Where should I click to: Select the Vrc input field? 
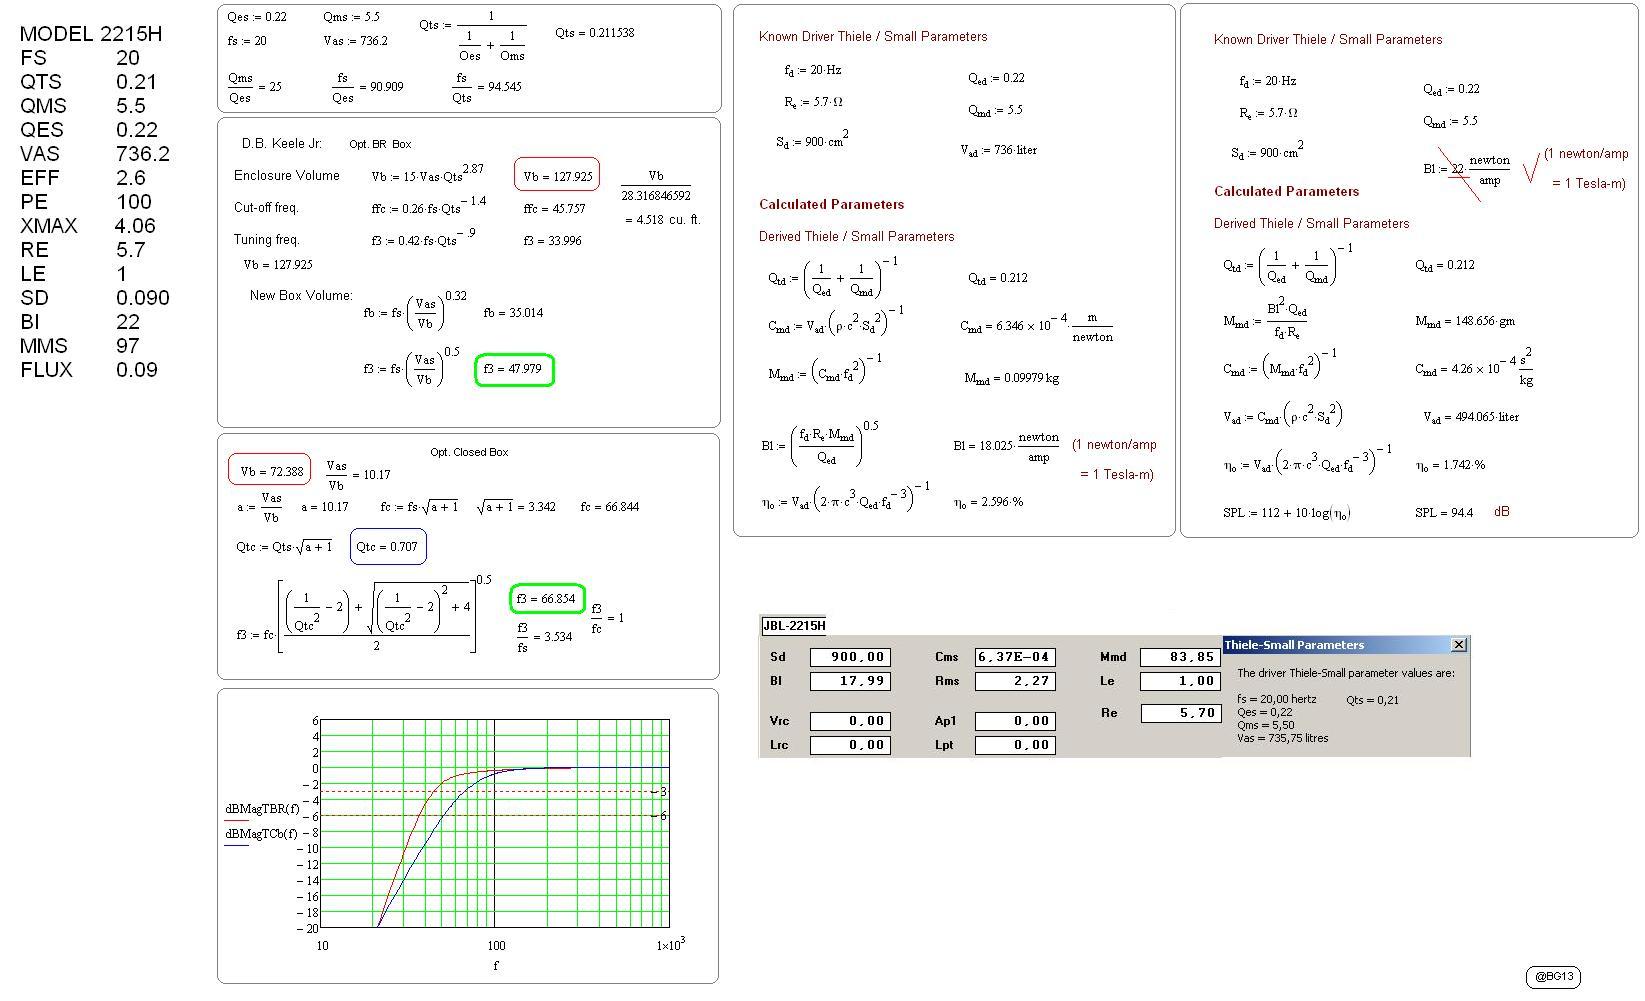pos(850,721)
